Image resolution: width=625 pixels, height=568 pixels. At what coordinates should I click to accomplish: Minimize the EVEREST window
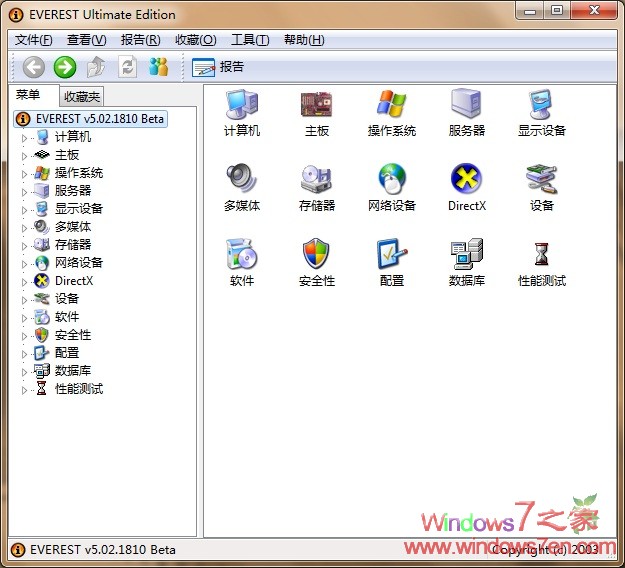tap(530, 10)
